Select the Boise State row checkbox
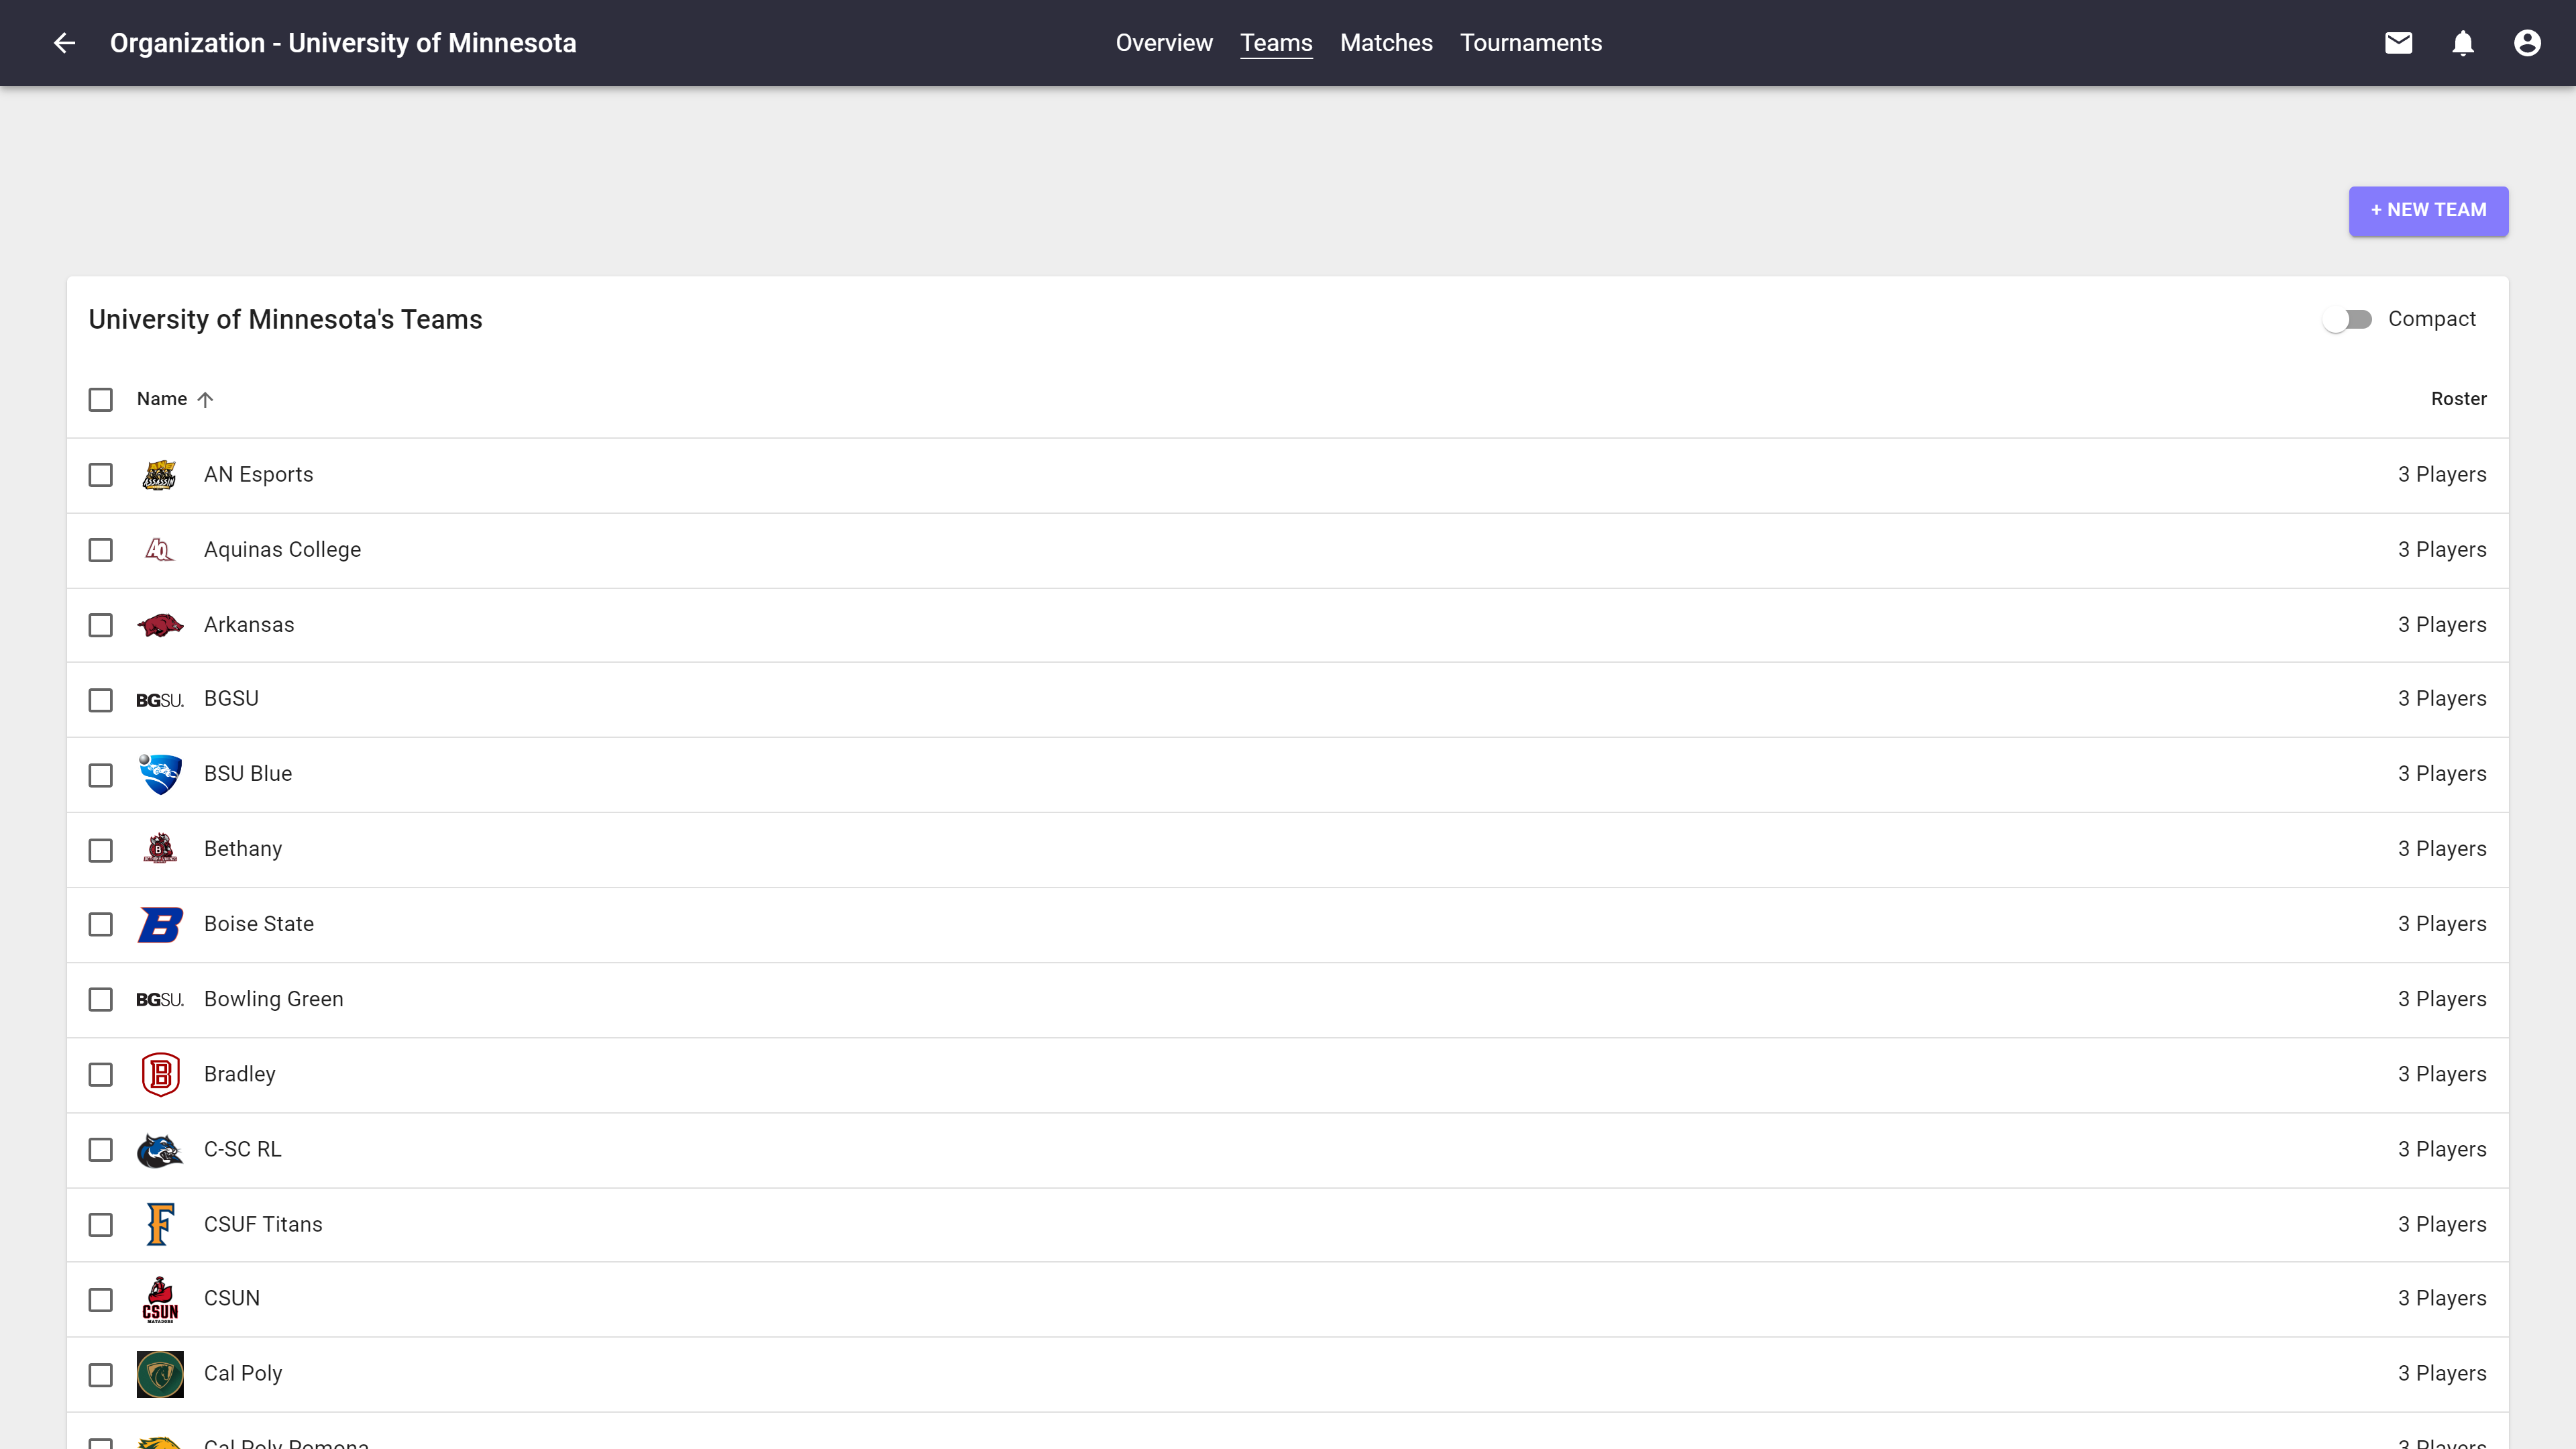The width and height of the screenshot is (2576, 1449). coord(100,924)
